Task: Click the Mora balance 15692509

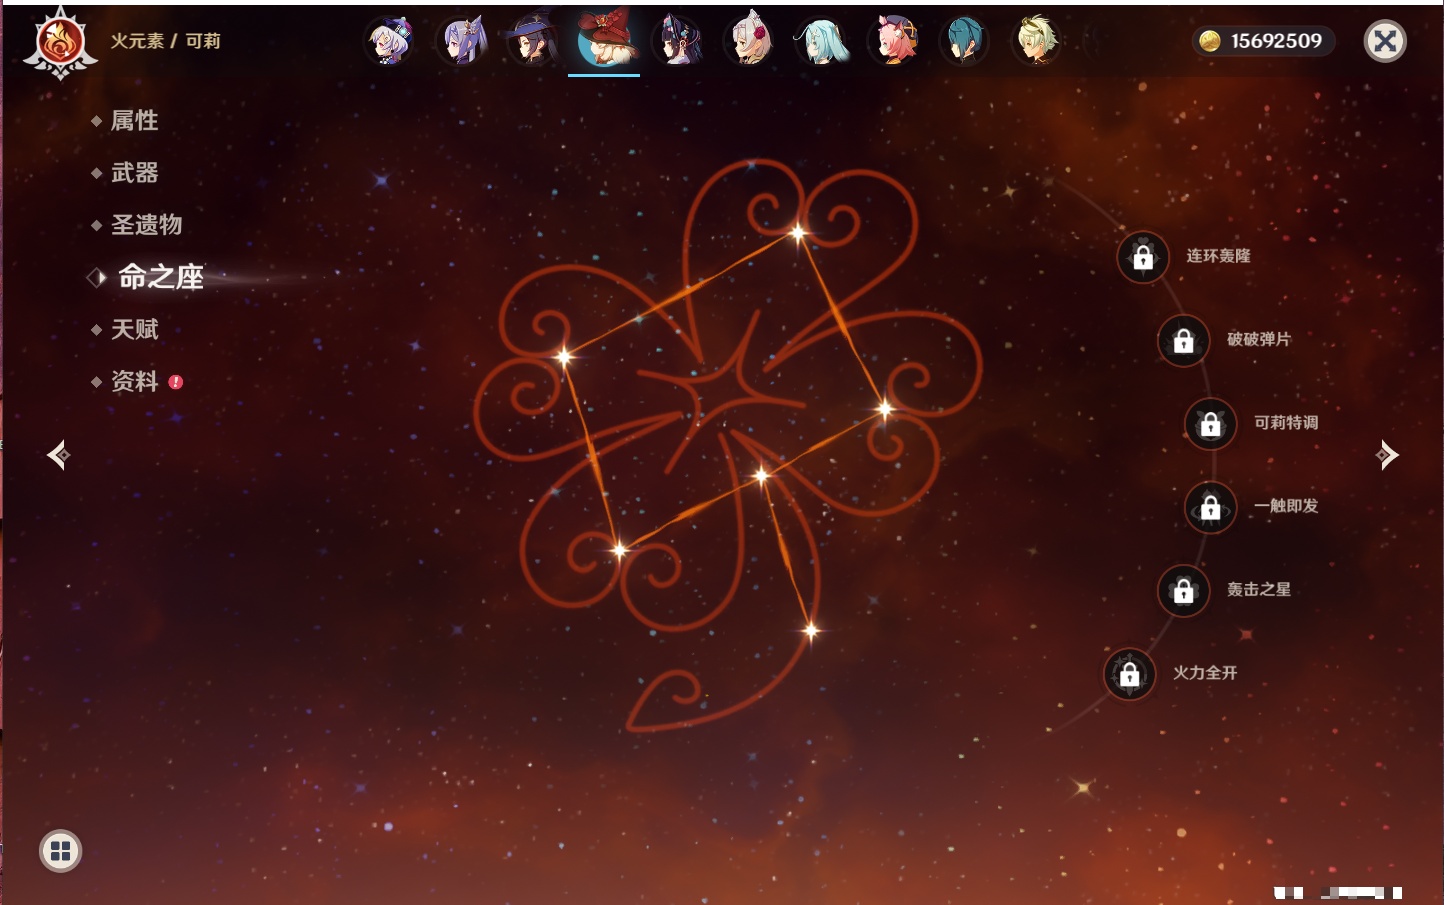Action: click(x=1264, y=41)
